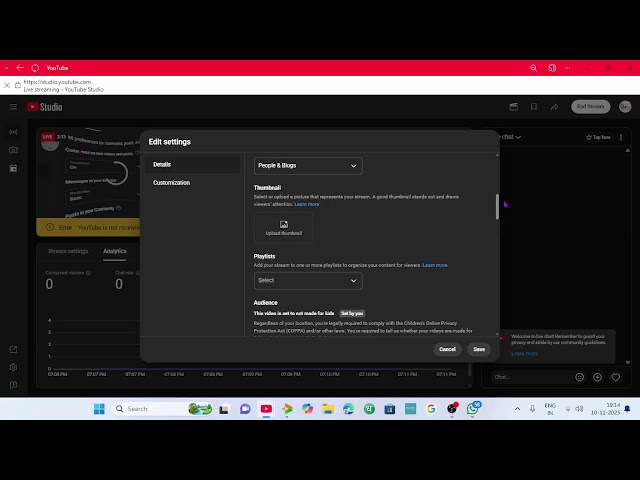This screenshot has width=640, height=480.
Task: Click the taskbar clock and date
Action: pos(605,409)
